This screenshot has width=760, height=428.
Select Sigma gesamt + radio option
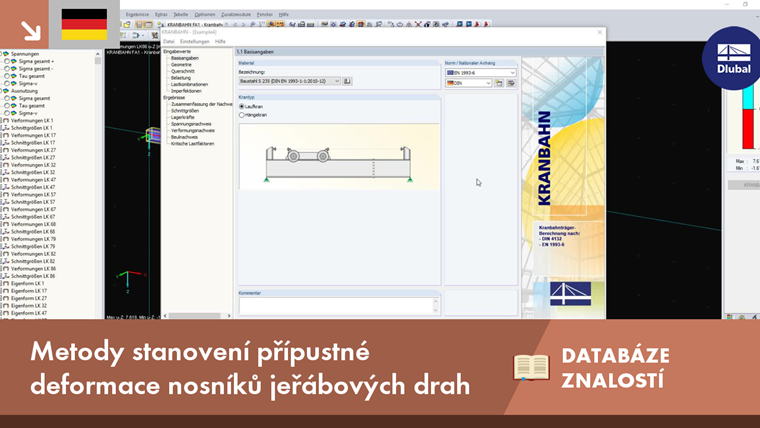pos(7,62)
